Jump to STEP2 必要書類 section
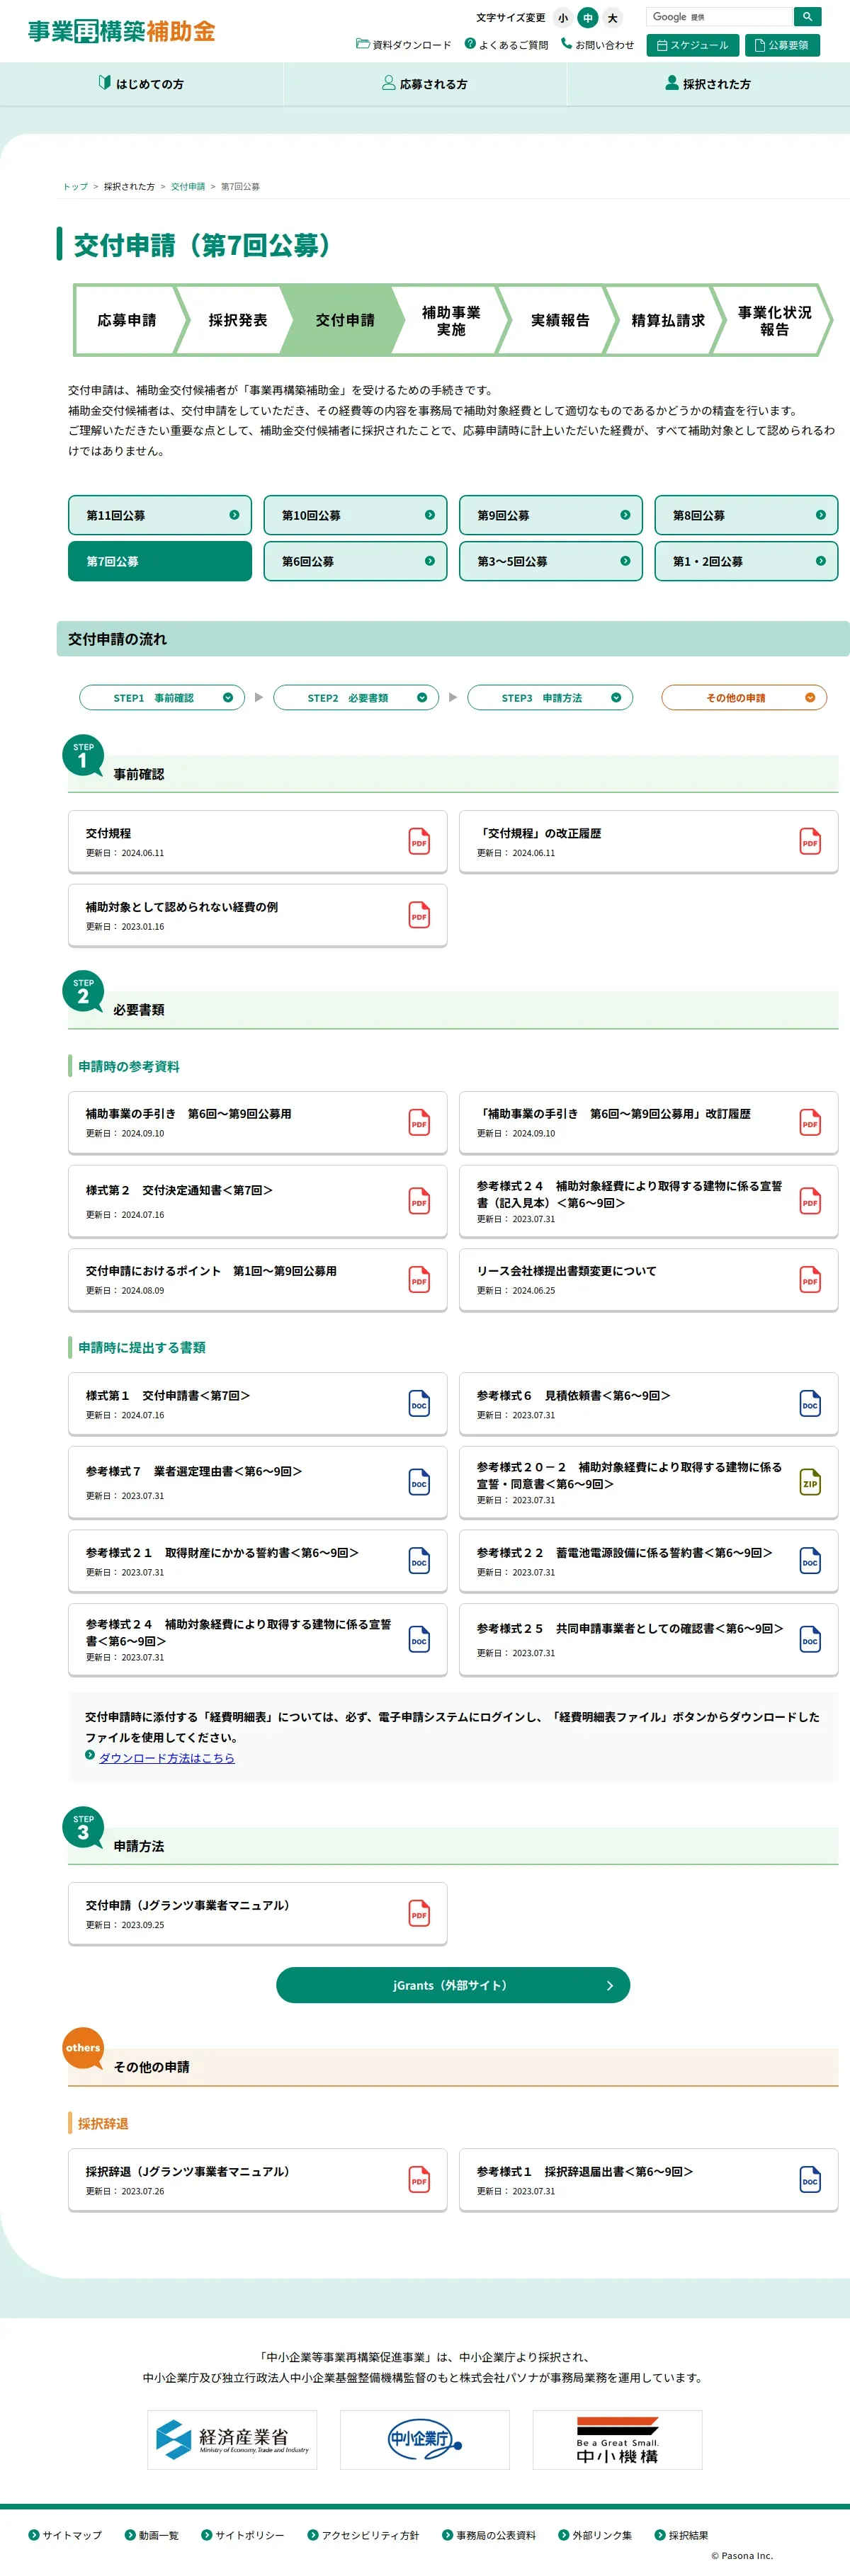Viewport: 850px width, 2576px height. pyautogui.click(x=356, y=697)
